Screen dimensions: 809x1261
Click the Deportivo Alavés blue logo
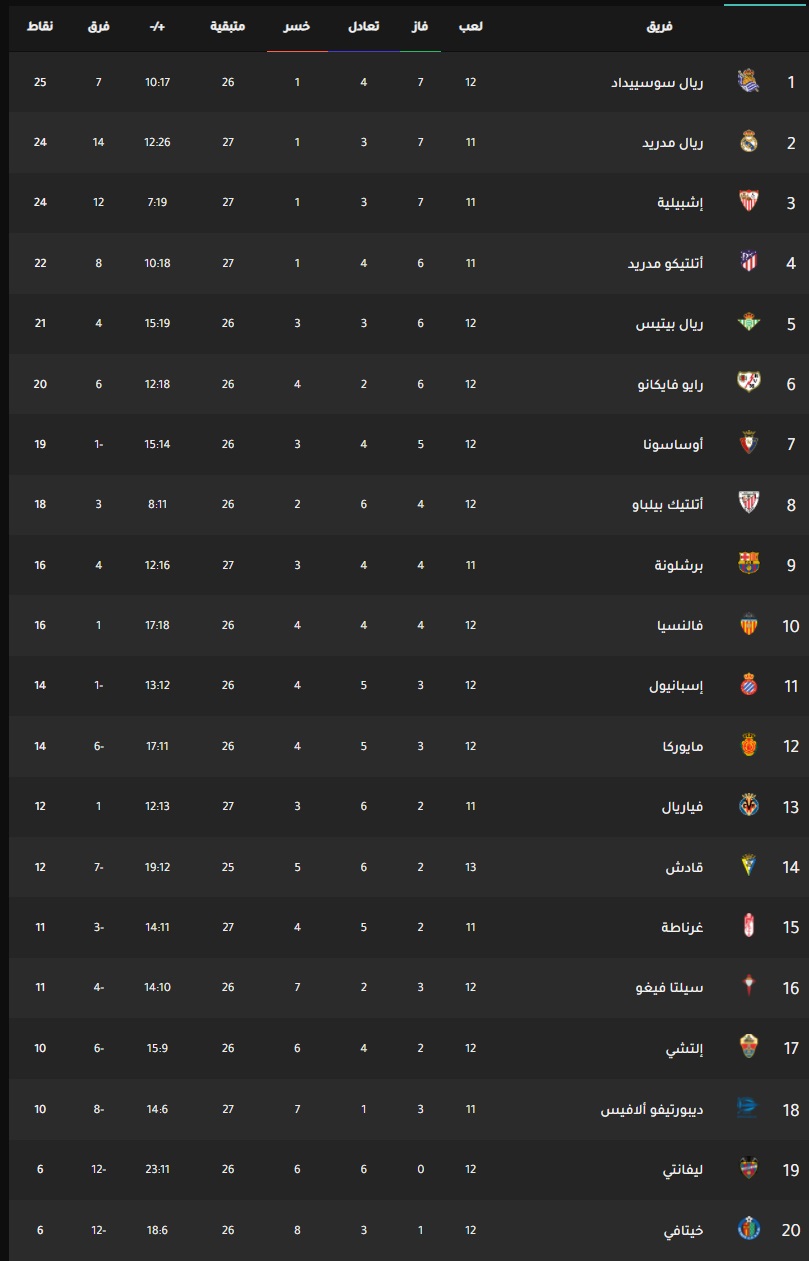[748, 1108]
